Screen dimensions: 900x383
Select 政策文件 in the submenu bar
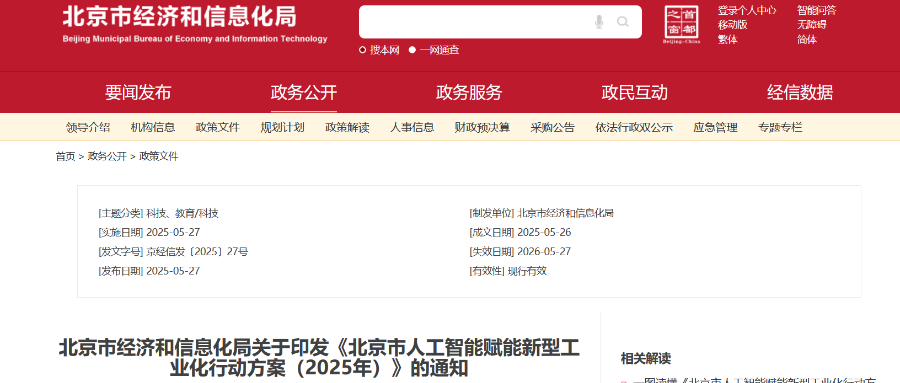click(x=218, y=127)
